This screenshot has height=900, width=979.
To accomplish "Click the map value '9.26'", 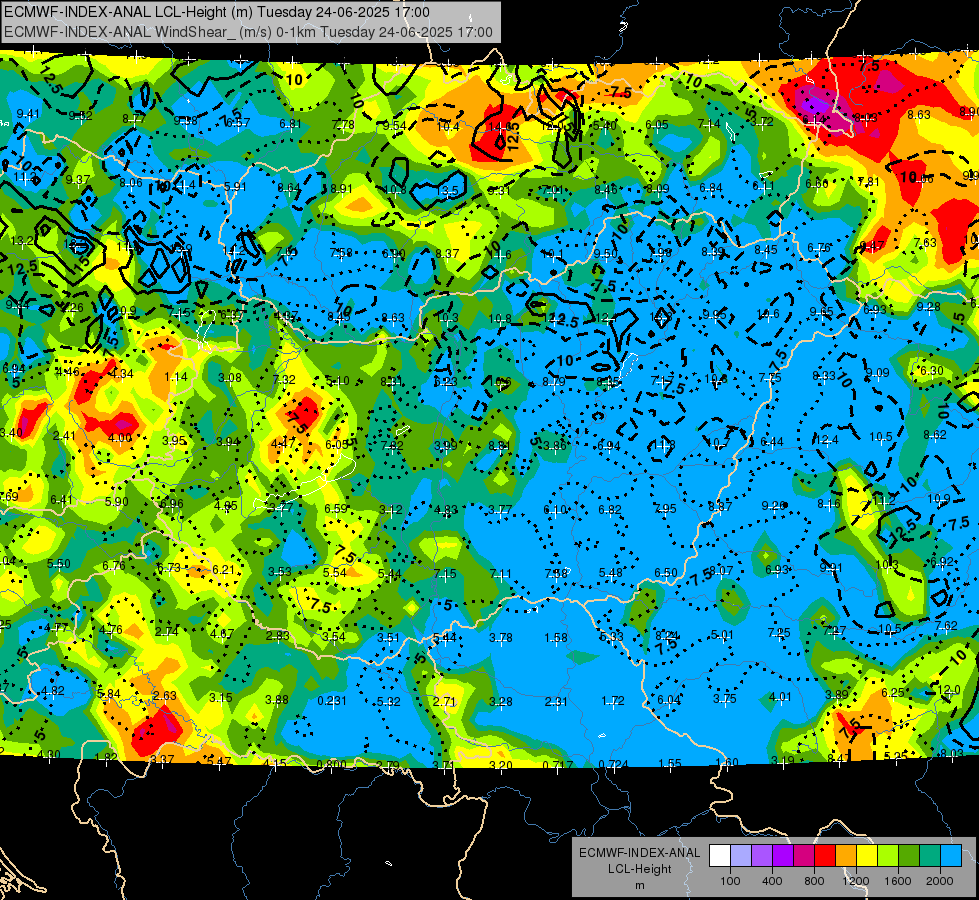I will (773, 506).
